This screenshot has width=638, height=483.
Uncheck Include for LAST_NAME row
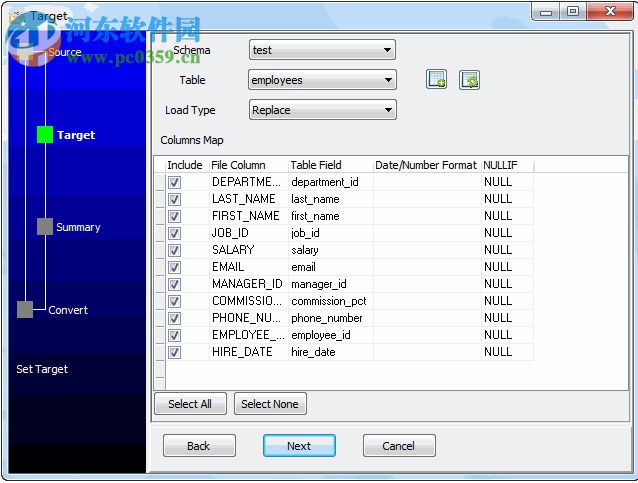click(x=175, y=199)
